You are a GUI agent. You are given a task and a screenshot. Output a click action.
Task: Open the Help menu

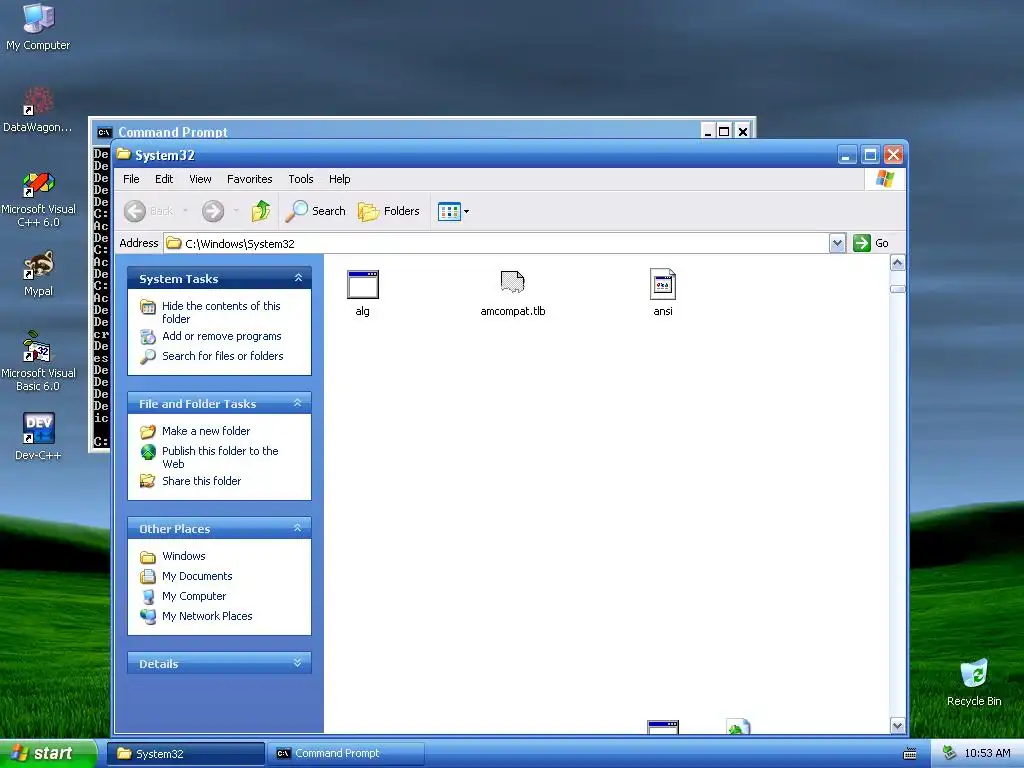click(x=339, y=179)
